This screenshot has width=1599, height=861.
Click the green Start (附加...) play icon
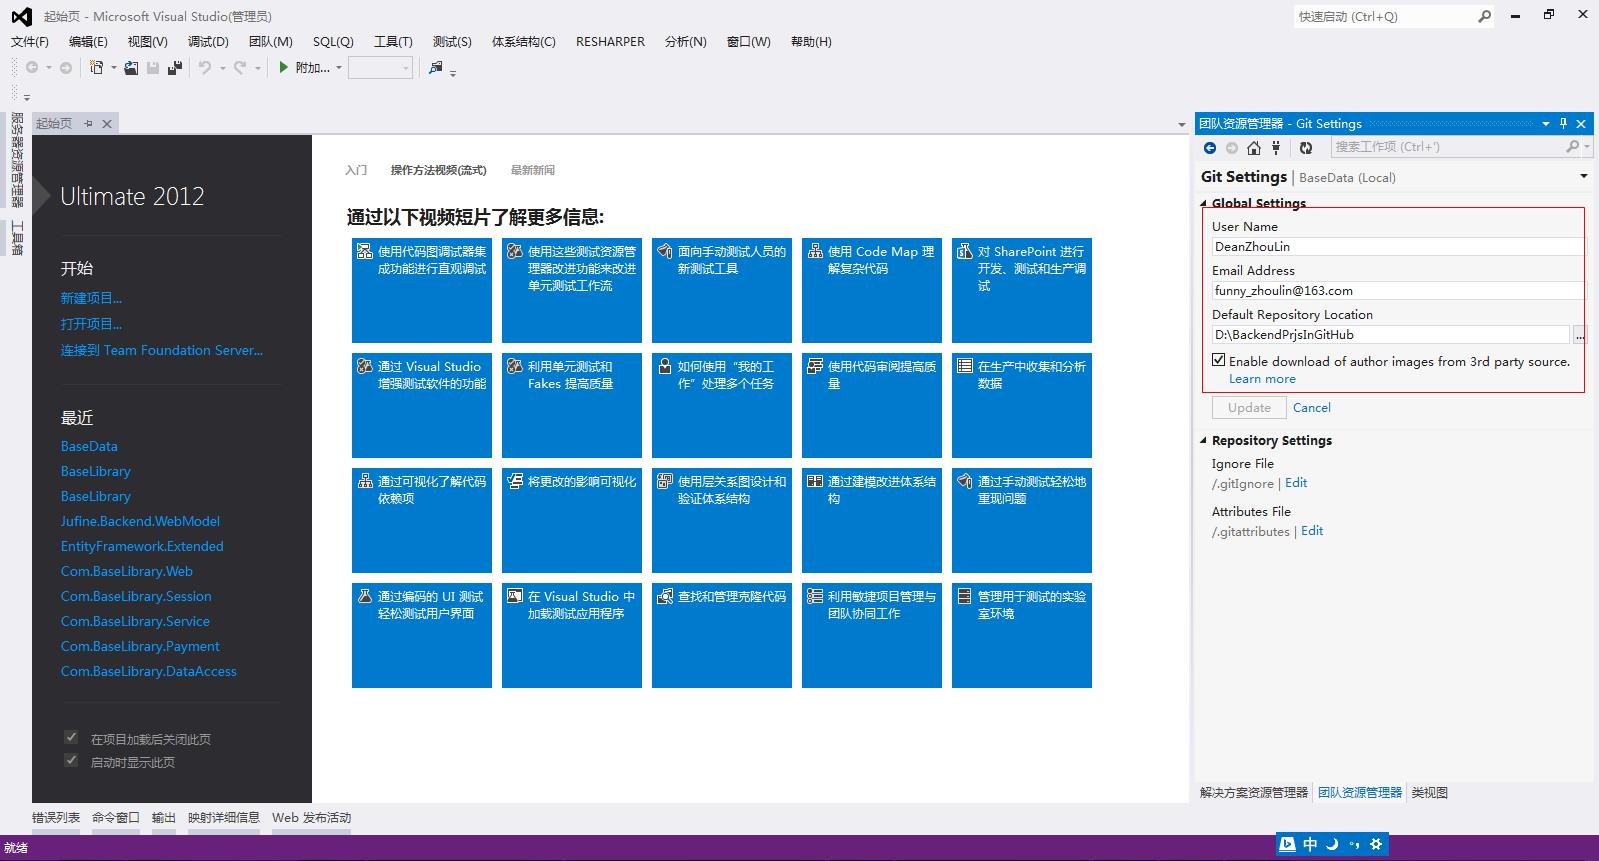[x=284, y=67]
